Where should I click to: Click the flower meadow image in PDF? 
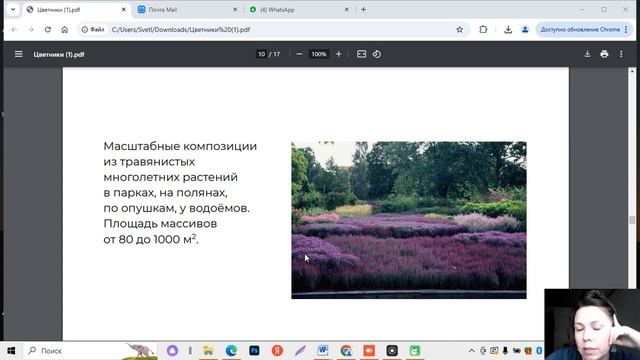pyautogui.click(x=409, y=220)
